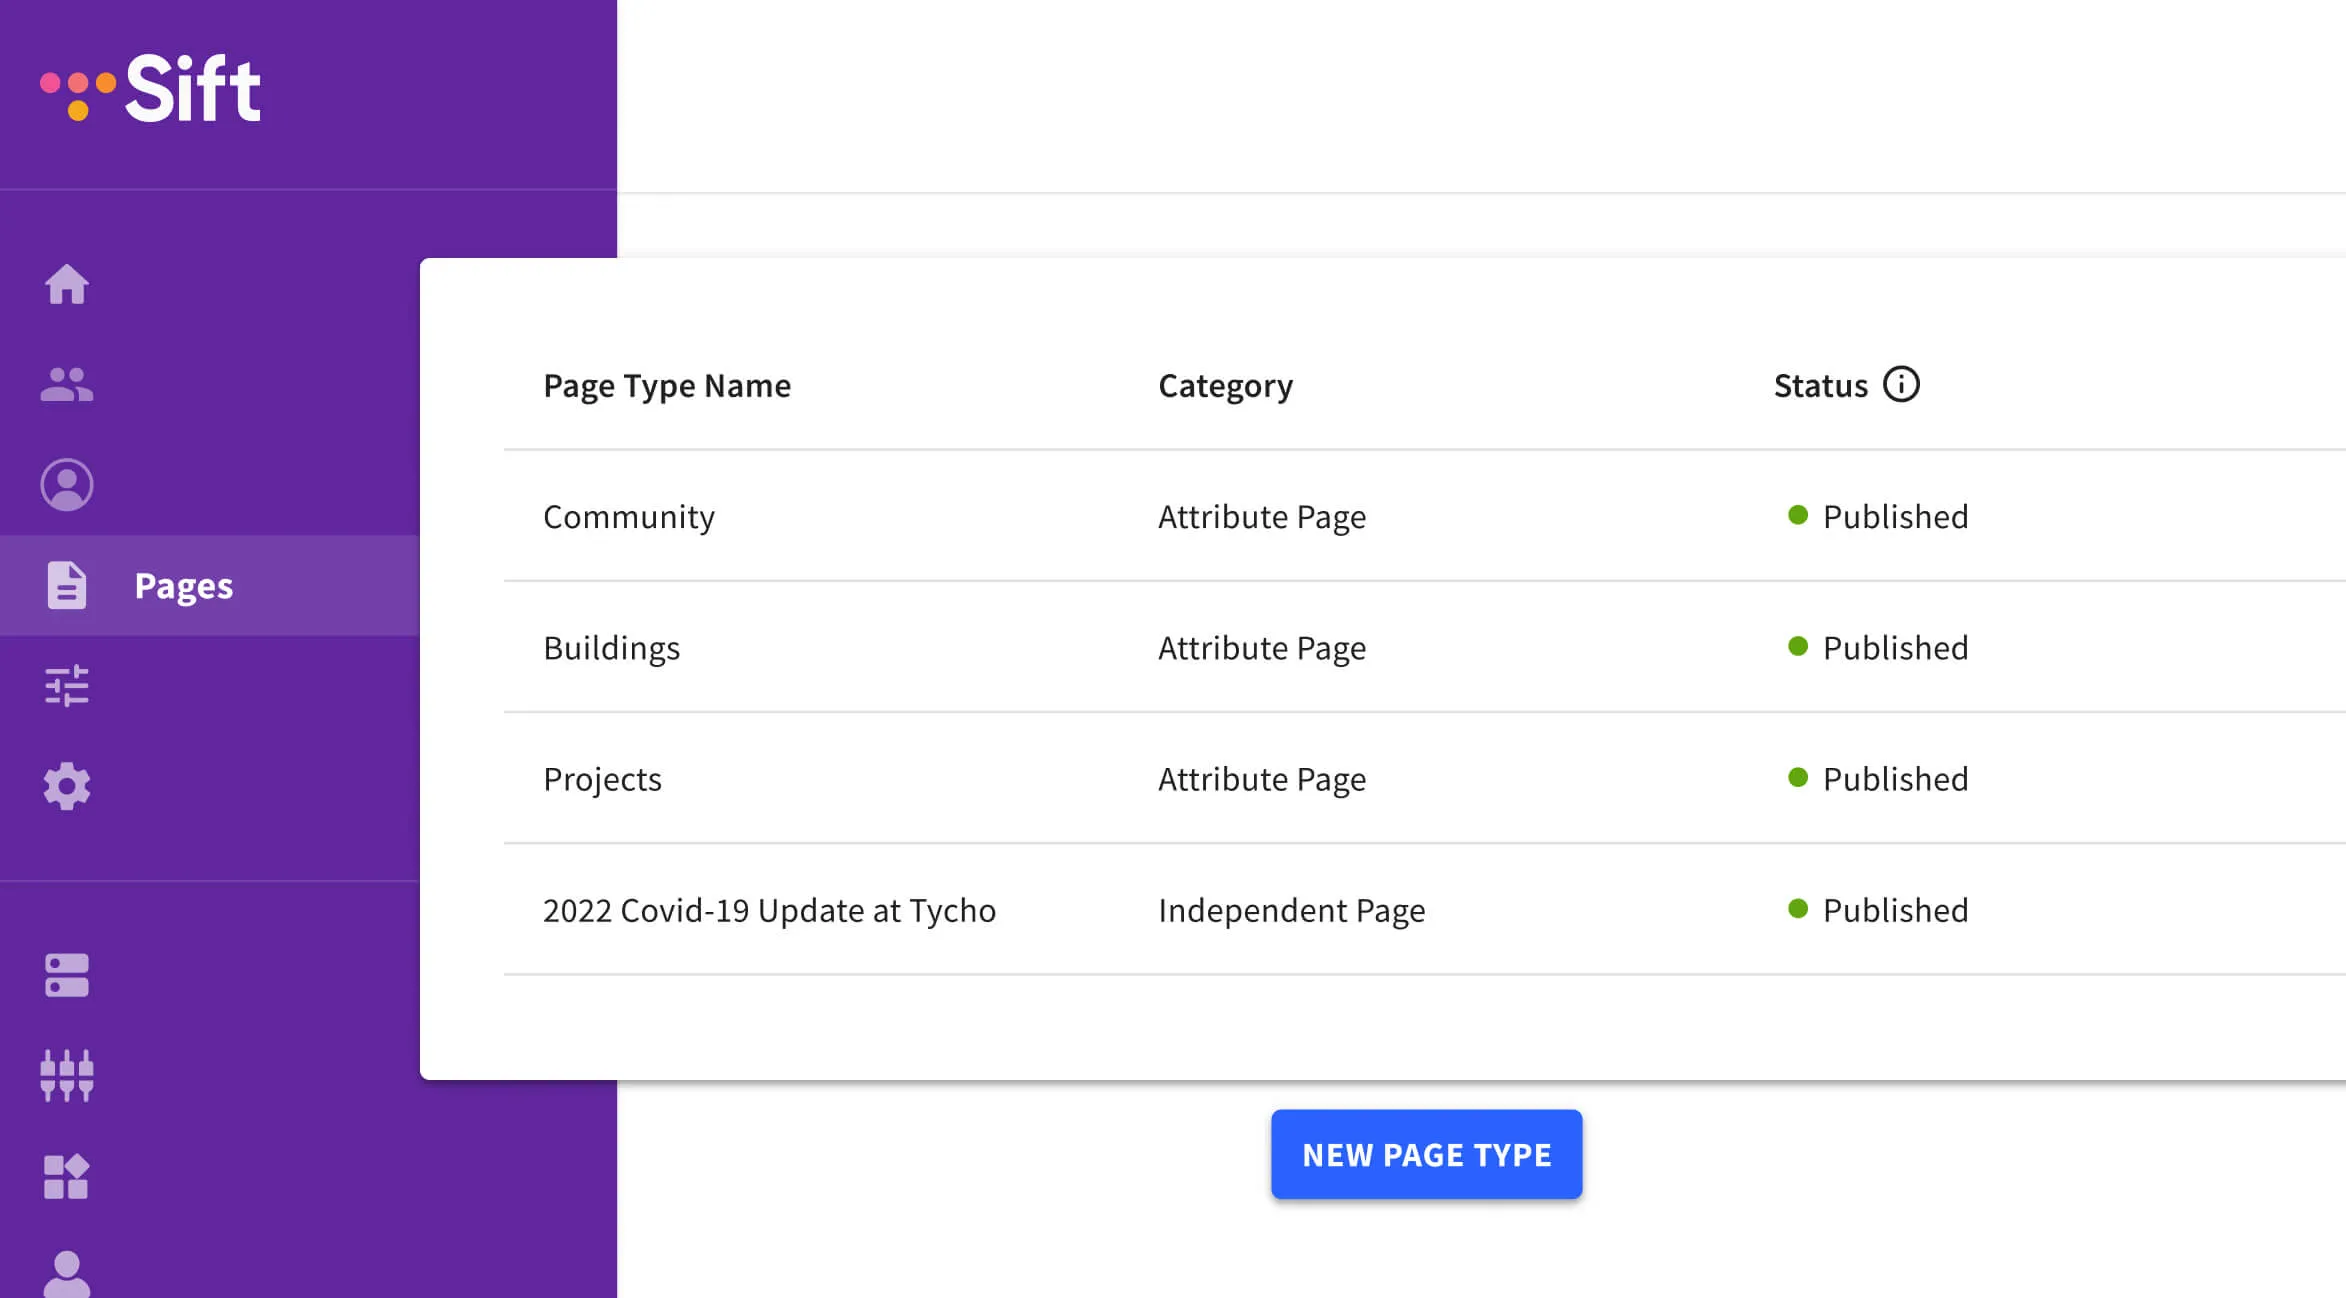
Task: Open the Settings gear icon
Action: point(67,786)
